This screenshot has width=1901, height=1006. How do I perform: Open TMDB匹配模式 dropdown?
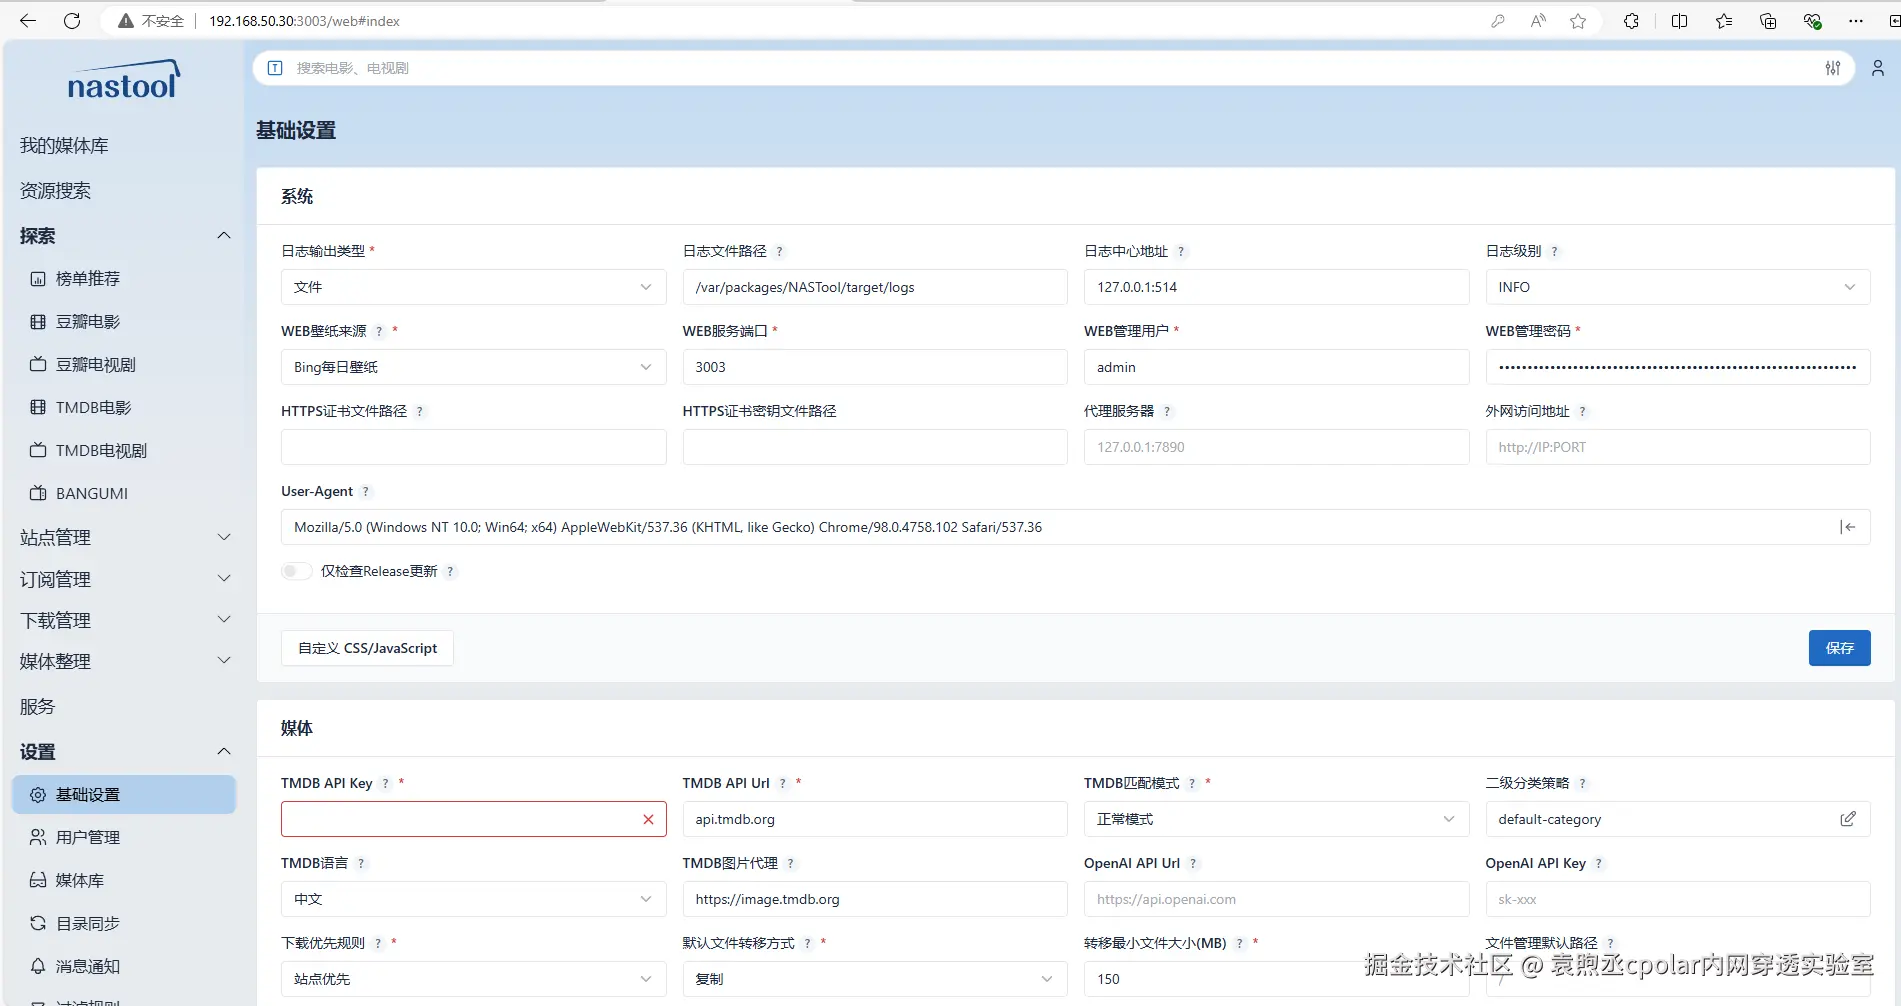click(x=1276, y=819)
